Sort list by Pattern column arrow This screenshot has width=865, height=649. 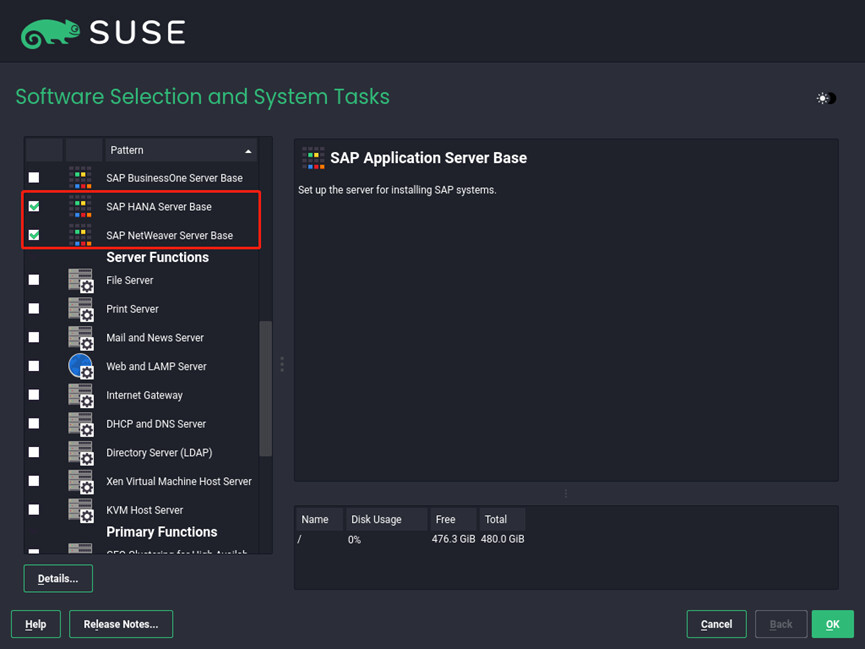[x=248, y=151]
